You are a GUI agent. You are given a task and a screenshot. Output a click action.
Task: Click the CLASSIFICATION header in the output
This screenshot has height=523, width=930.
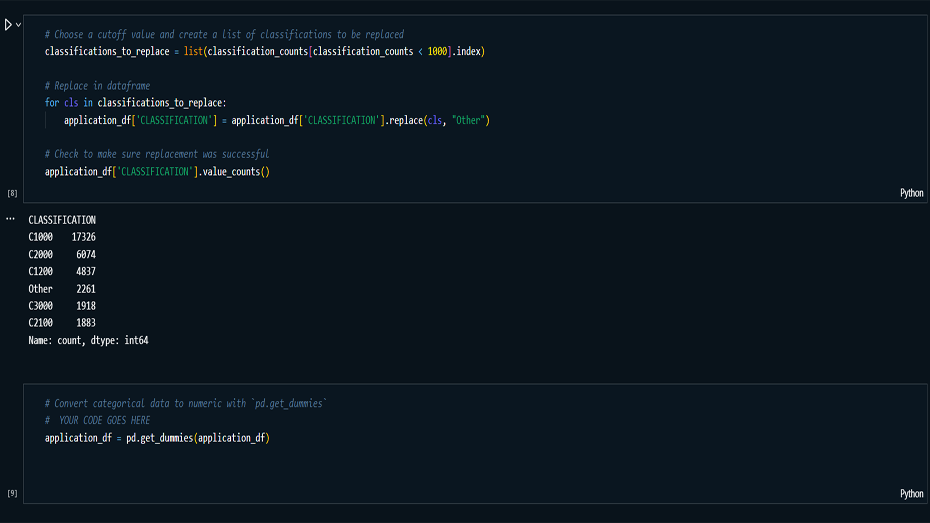click(x=62, y=220)
